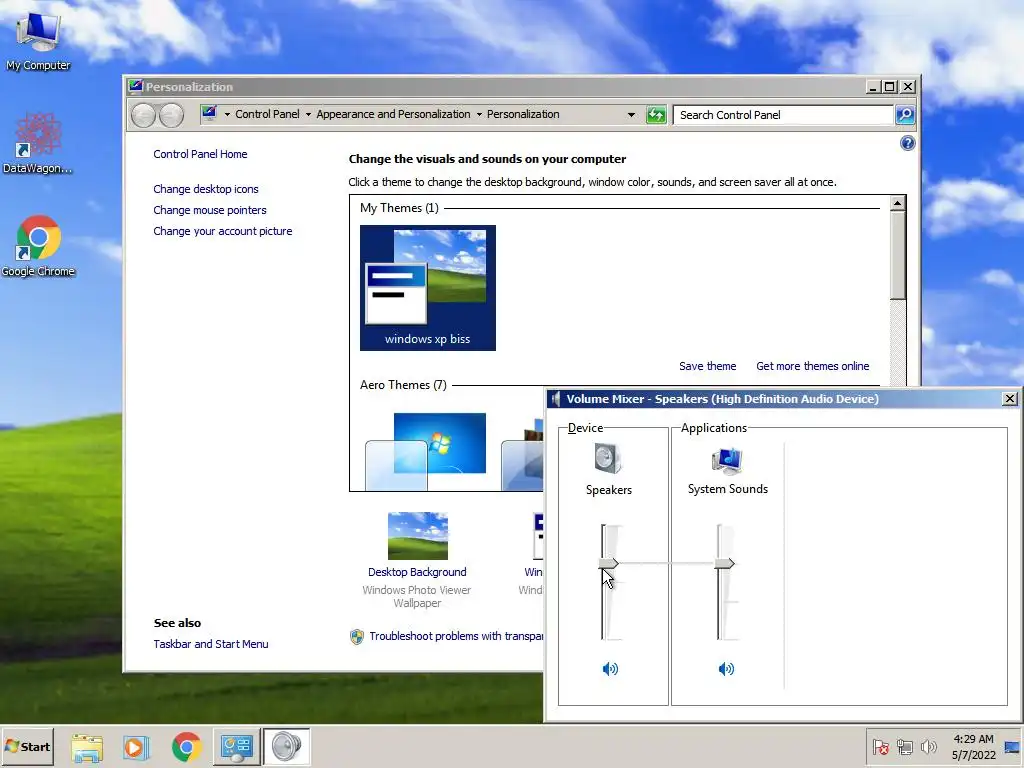Select the Windows 7 Aero theme thumbnail
This screenshot has height=768, width=1024.
(427, 451)
